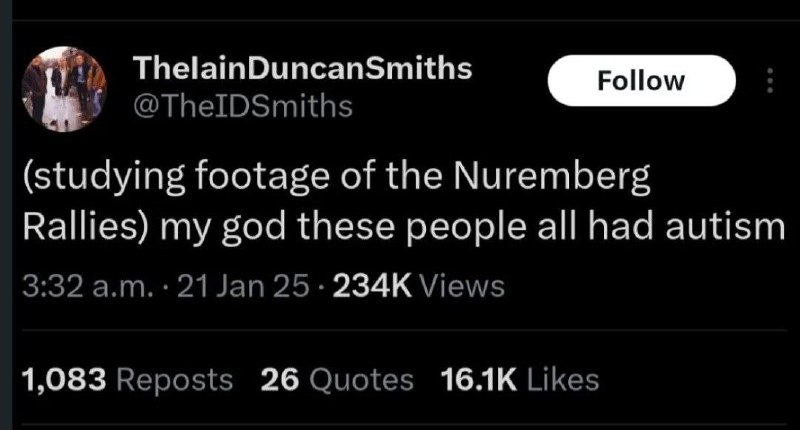View the 234K Views analytics
800x430 pixels.
tap(418, 286)
